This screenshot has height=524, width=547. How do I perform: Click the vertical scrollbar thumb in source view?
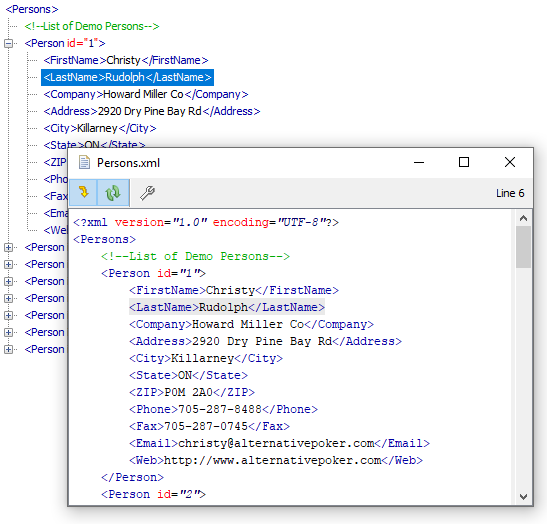point(523,247)
